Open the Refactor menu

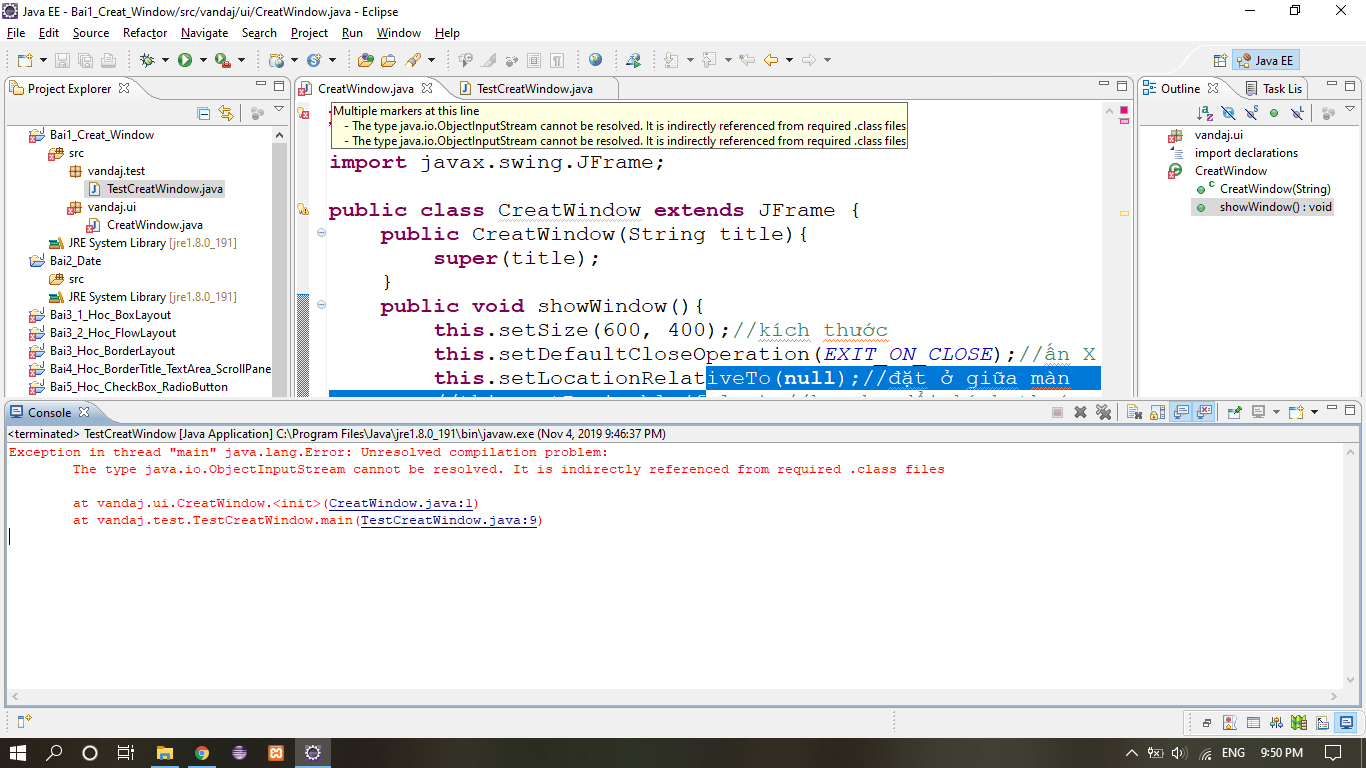[145, 33]
